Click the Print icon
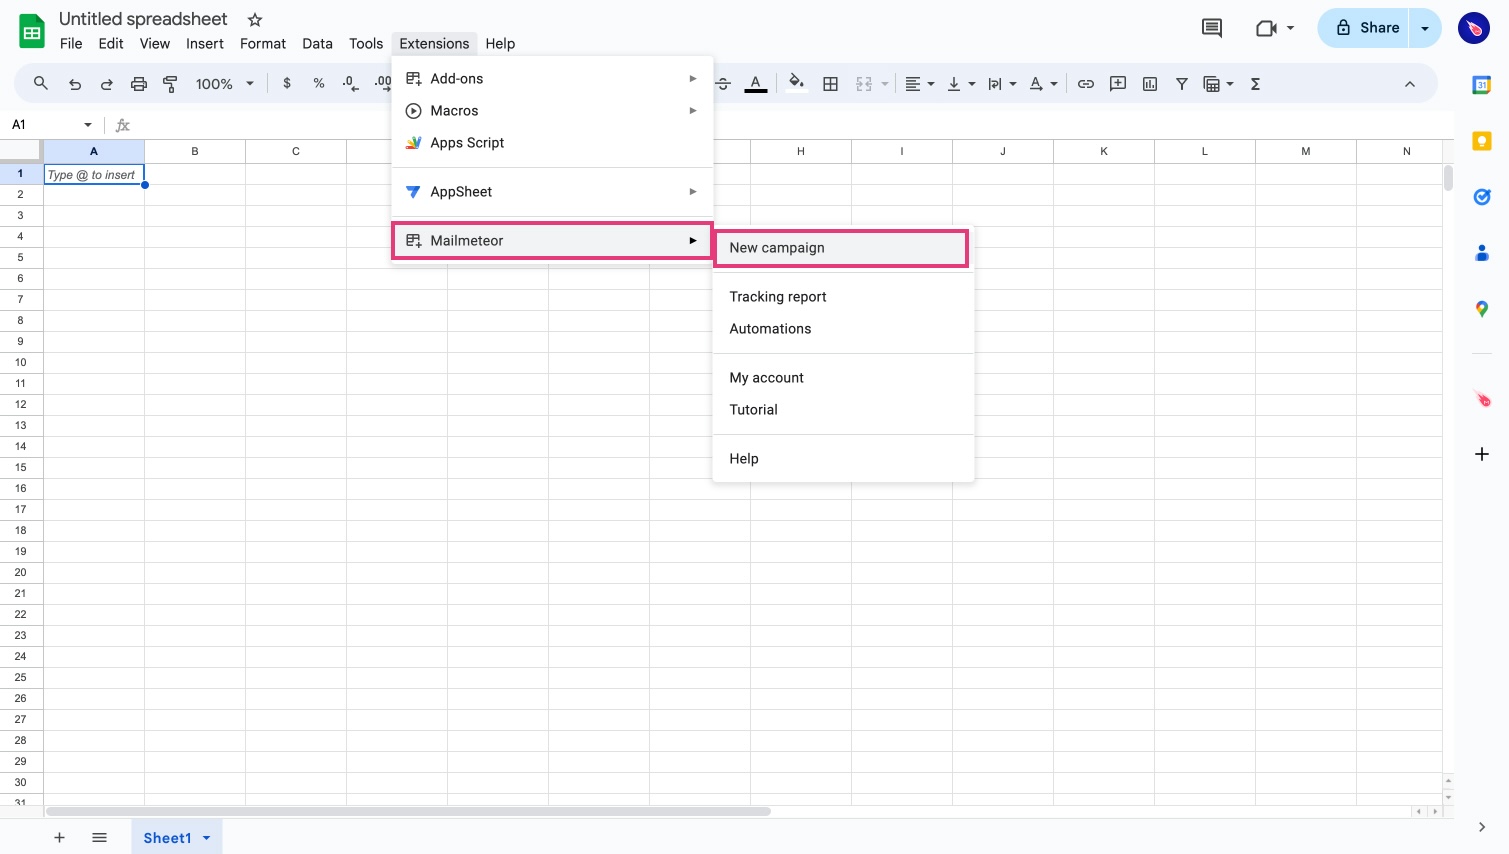1509x854 pixels. [x=139, y=84]
